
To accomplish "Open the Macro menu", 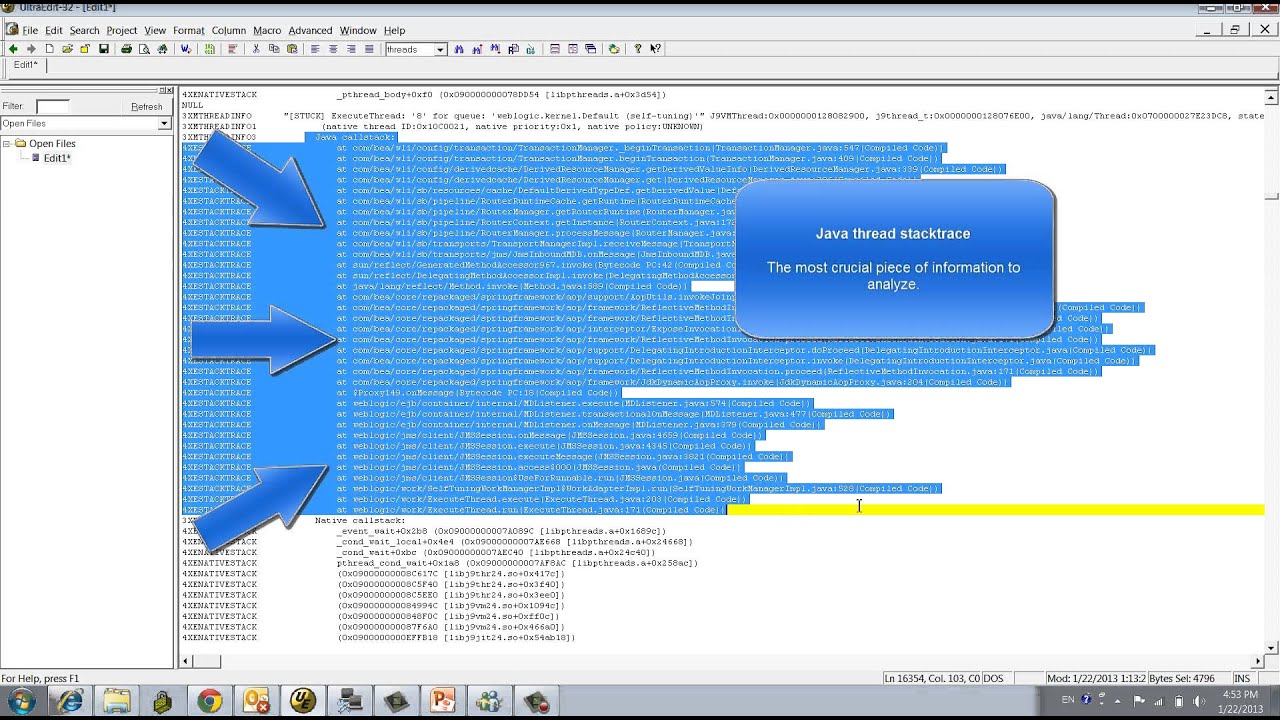I will click(x=267, y=30).
